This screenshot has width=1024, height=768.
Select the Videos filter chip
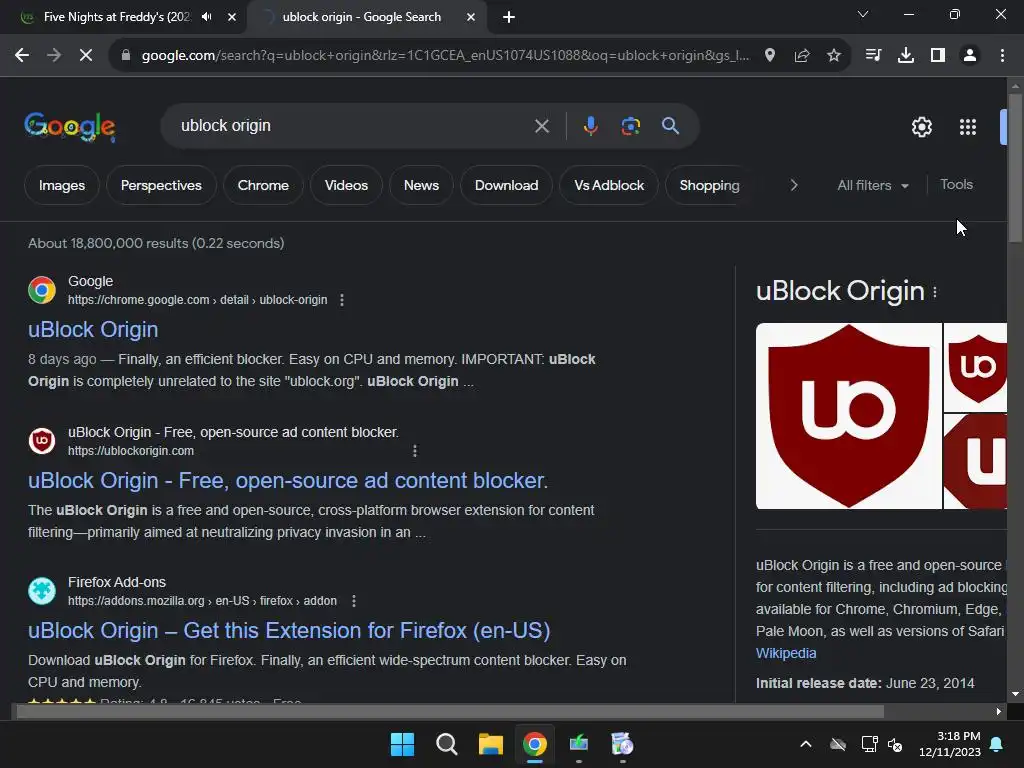coord(346,185)
